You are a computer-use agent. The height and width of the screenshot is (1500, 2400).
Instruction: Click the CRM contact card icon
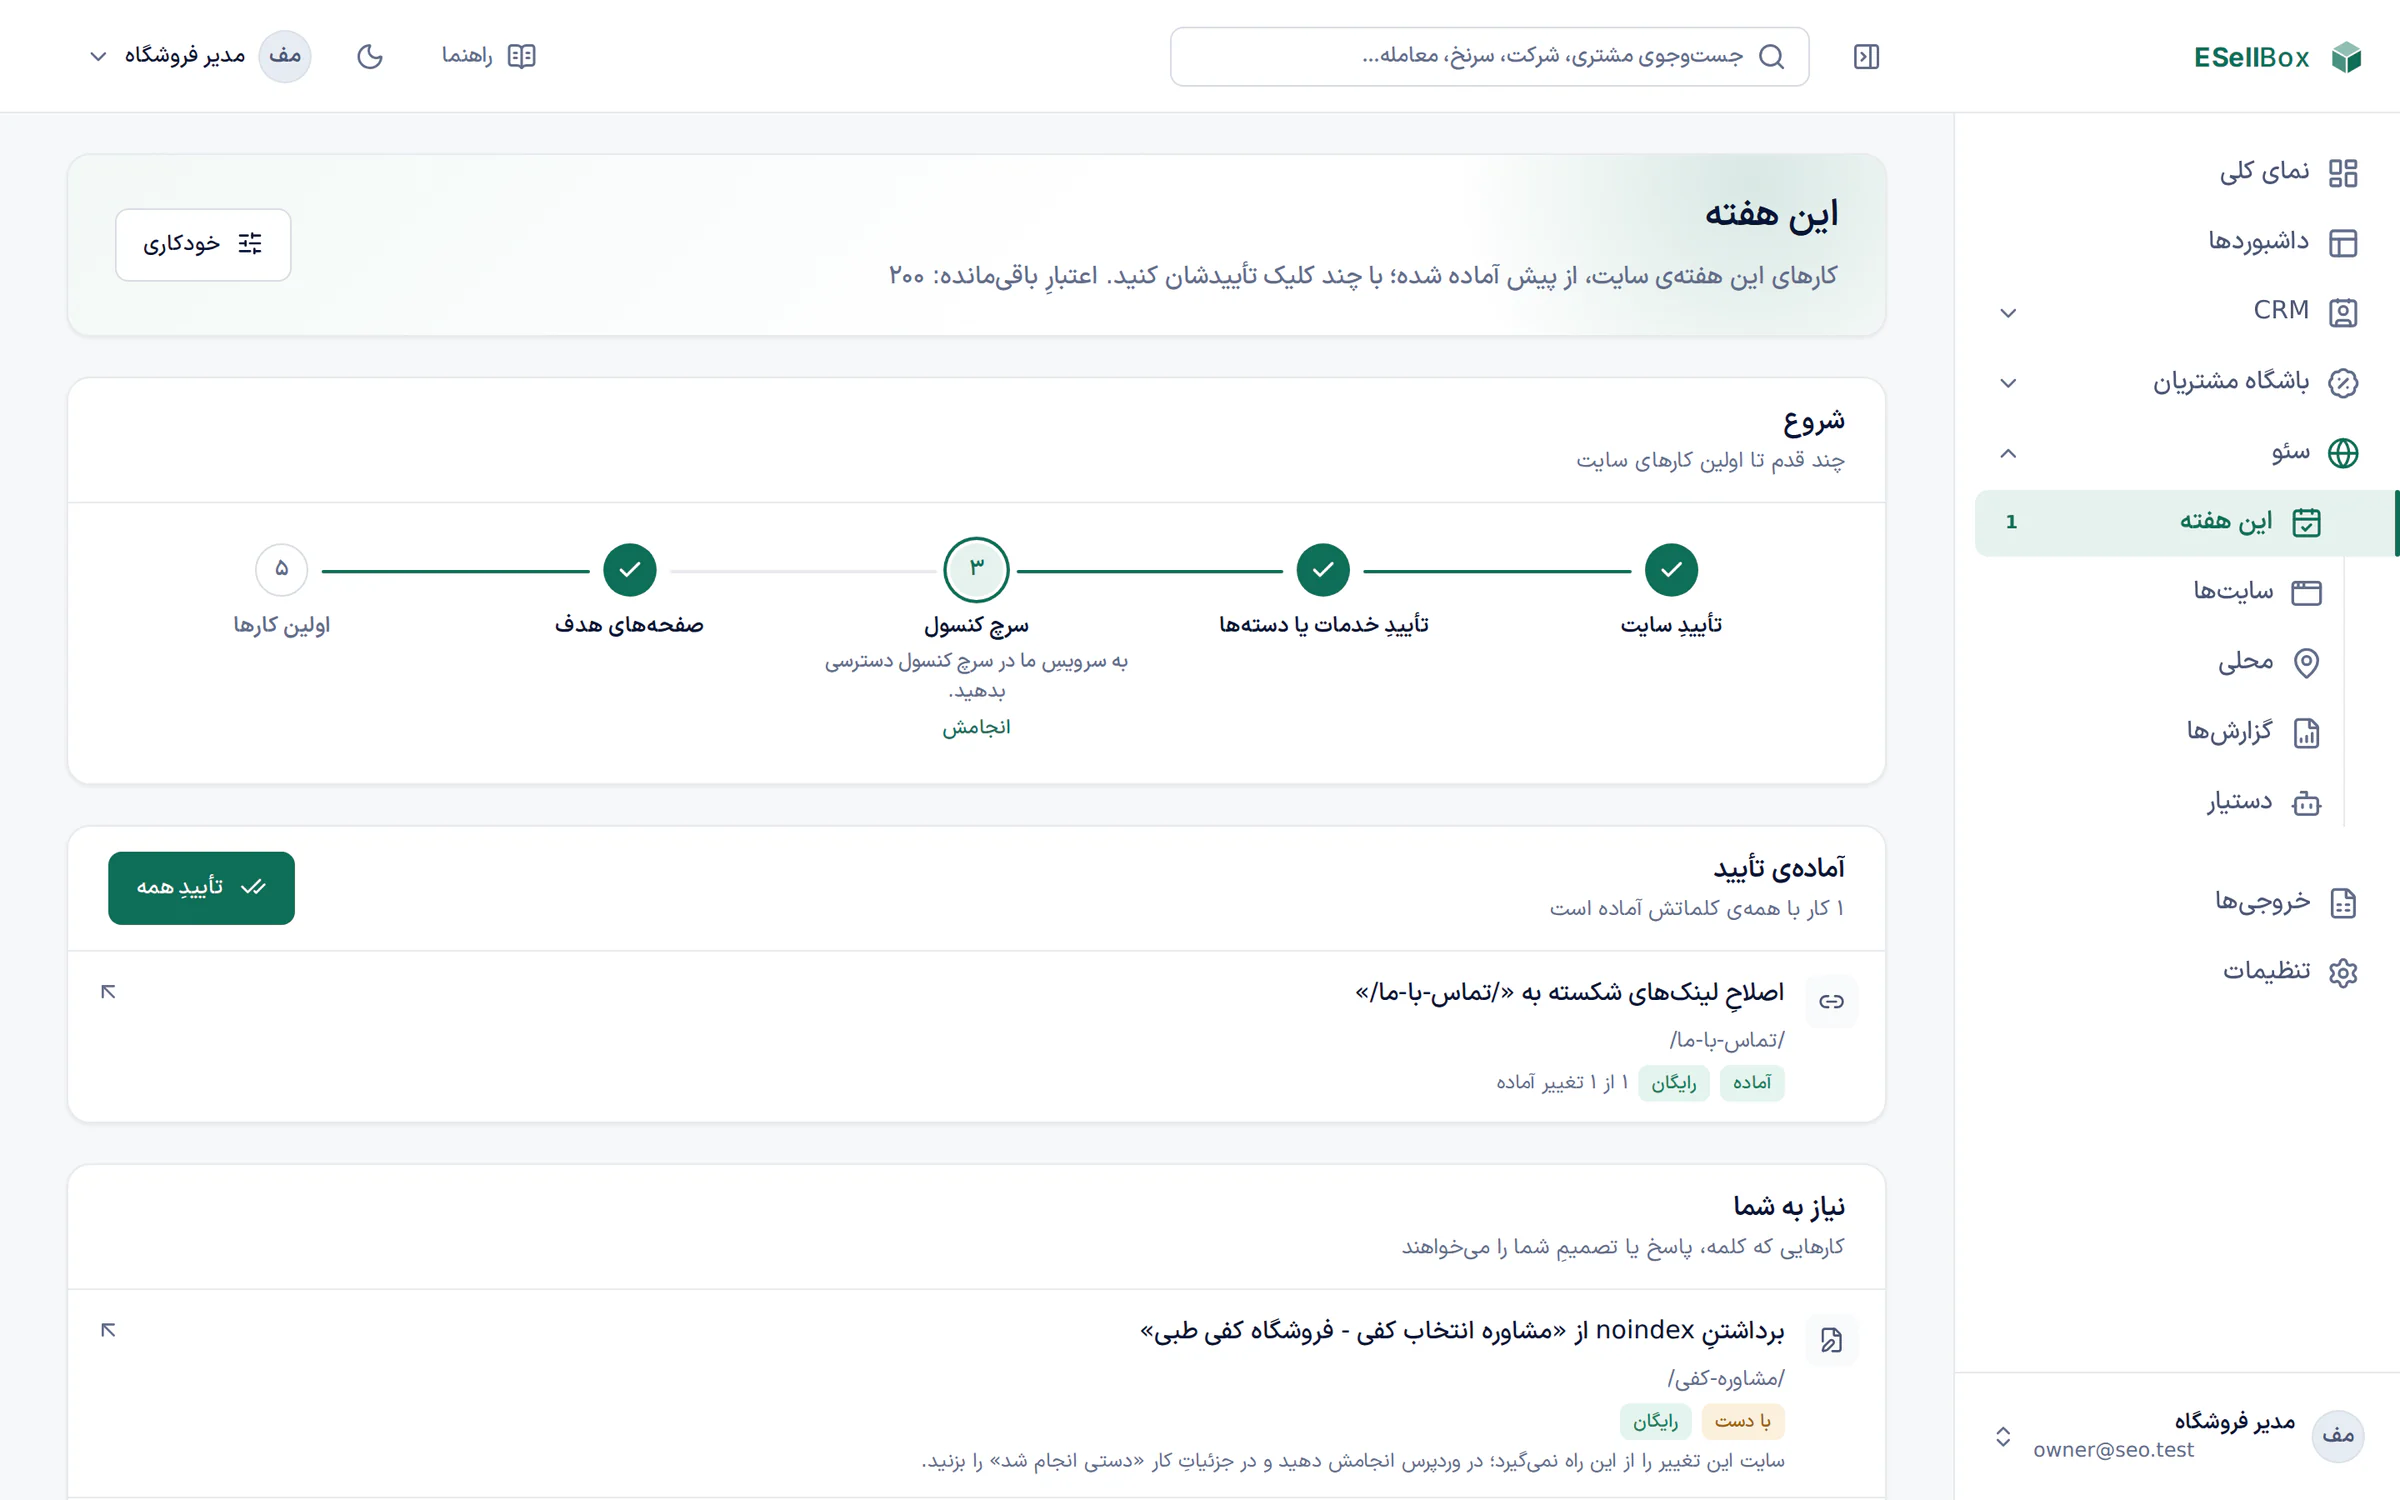click(x=2343, y=312)
